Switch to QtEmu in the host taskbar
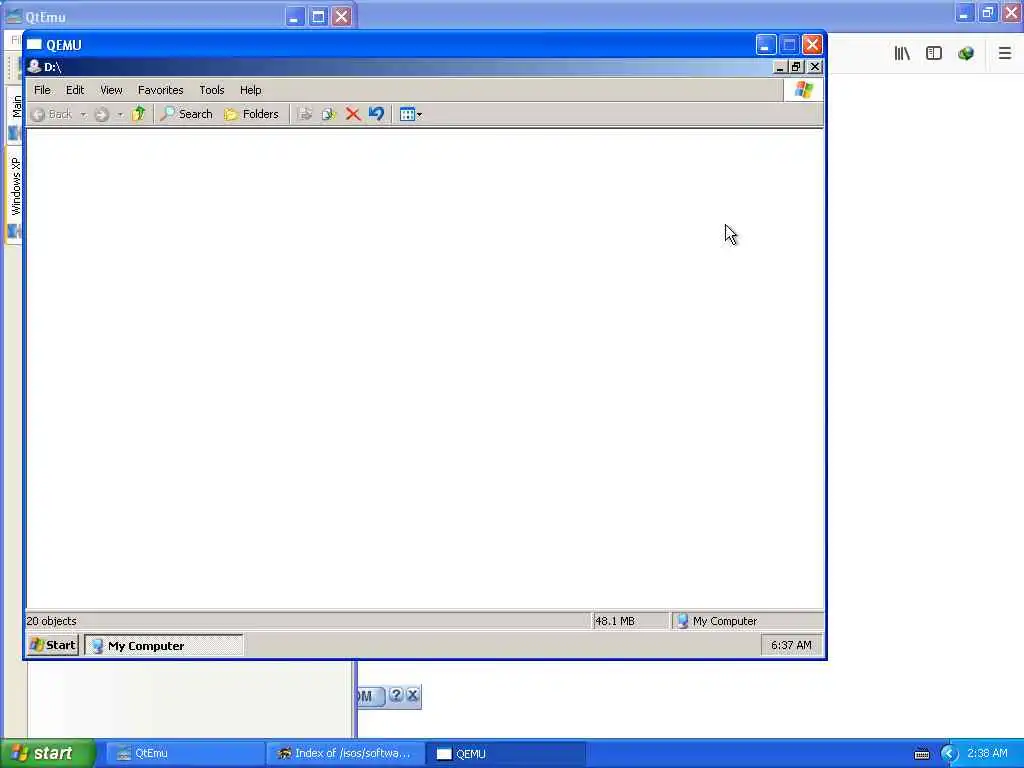The image size is (1024, 768). pyautogui.click(x=185, y=753)
